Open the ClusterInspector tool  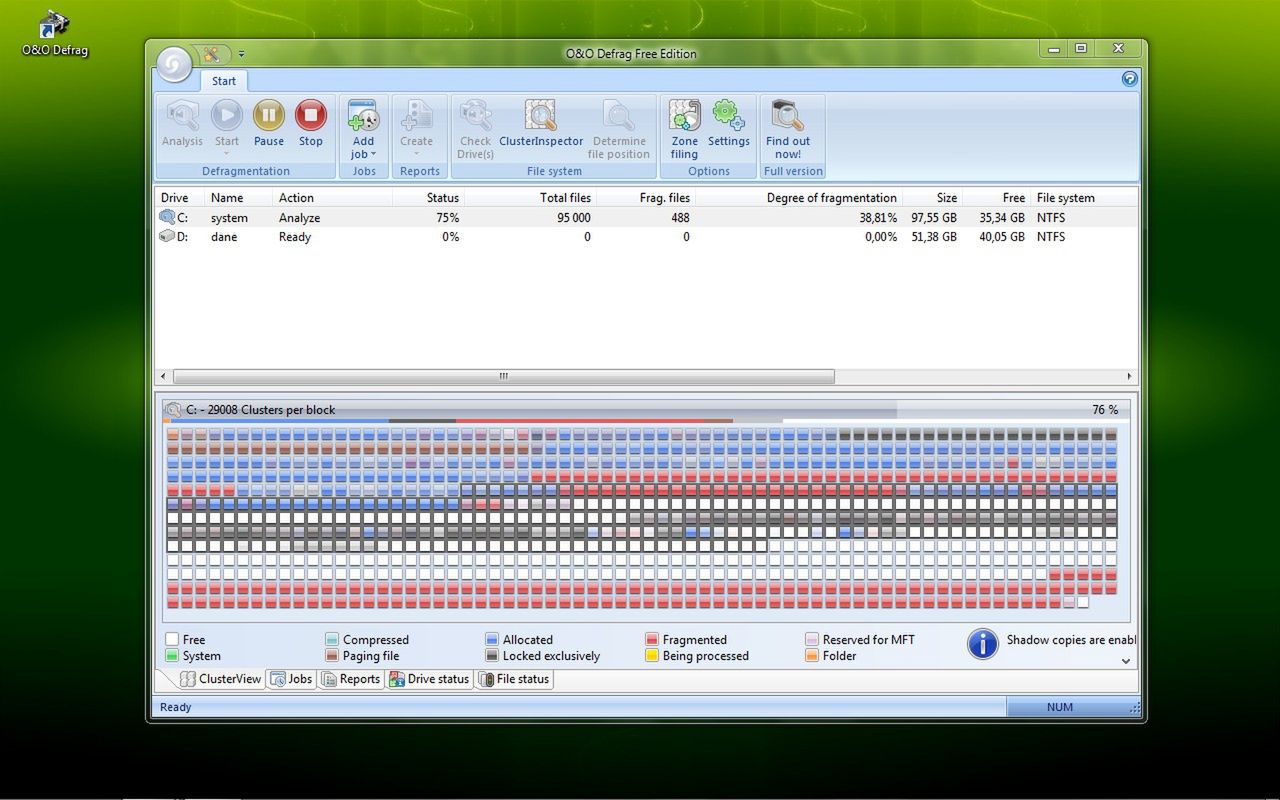pos(541,124)
